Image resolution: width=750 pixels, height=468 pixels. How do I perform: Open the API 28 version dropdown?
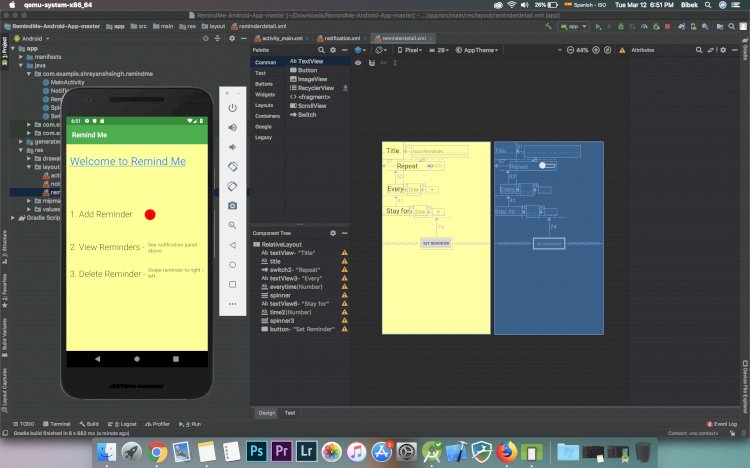(x=438, y=50)
